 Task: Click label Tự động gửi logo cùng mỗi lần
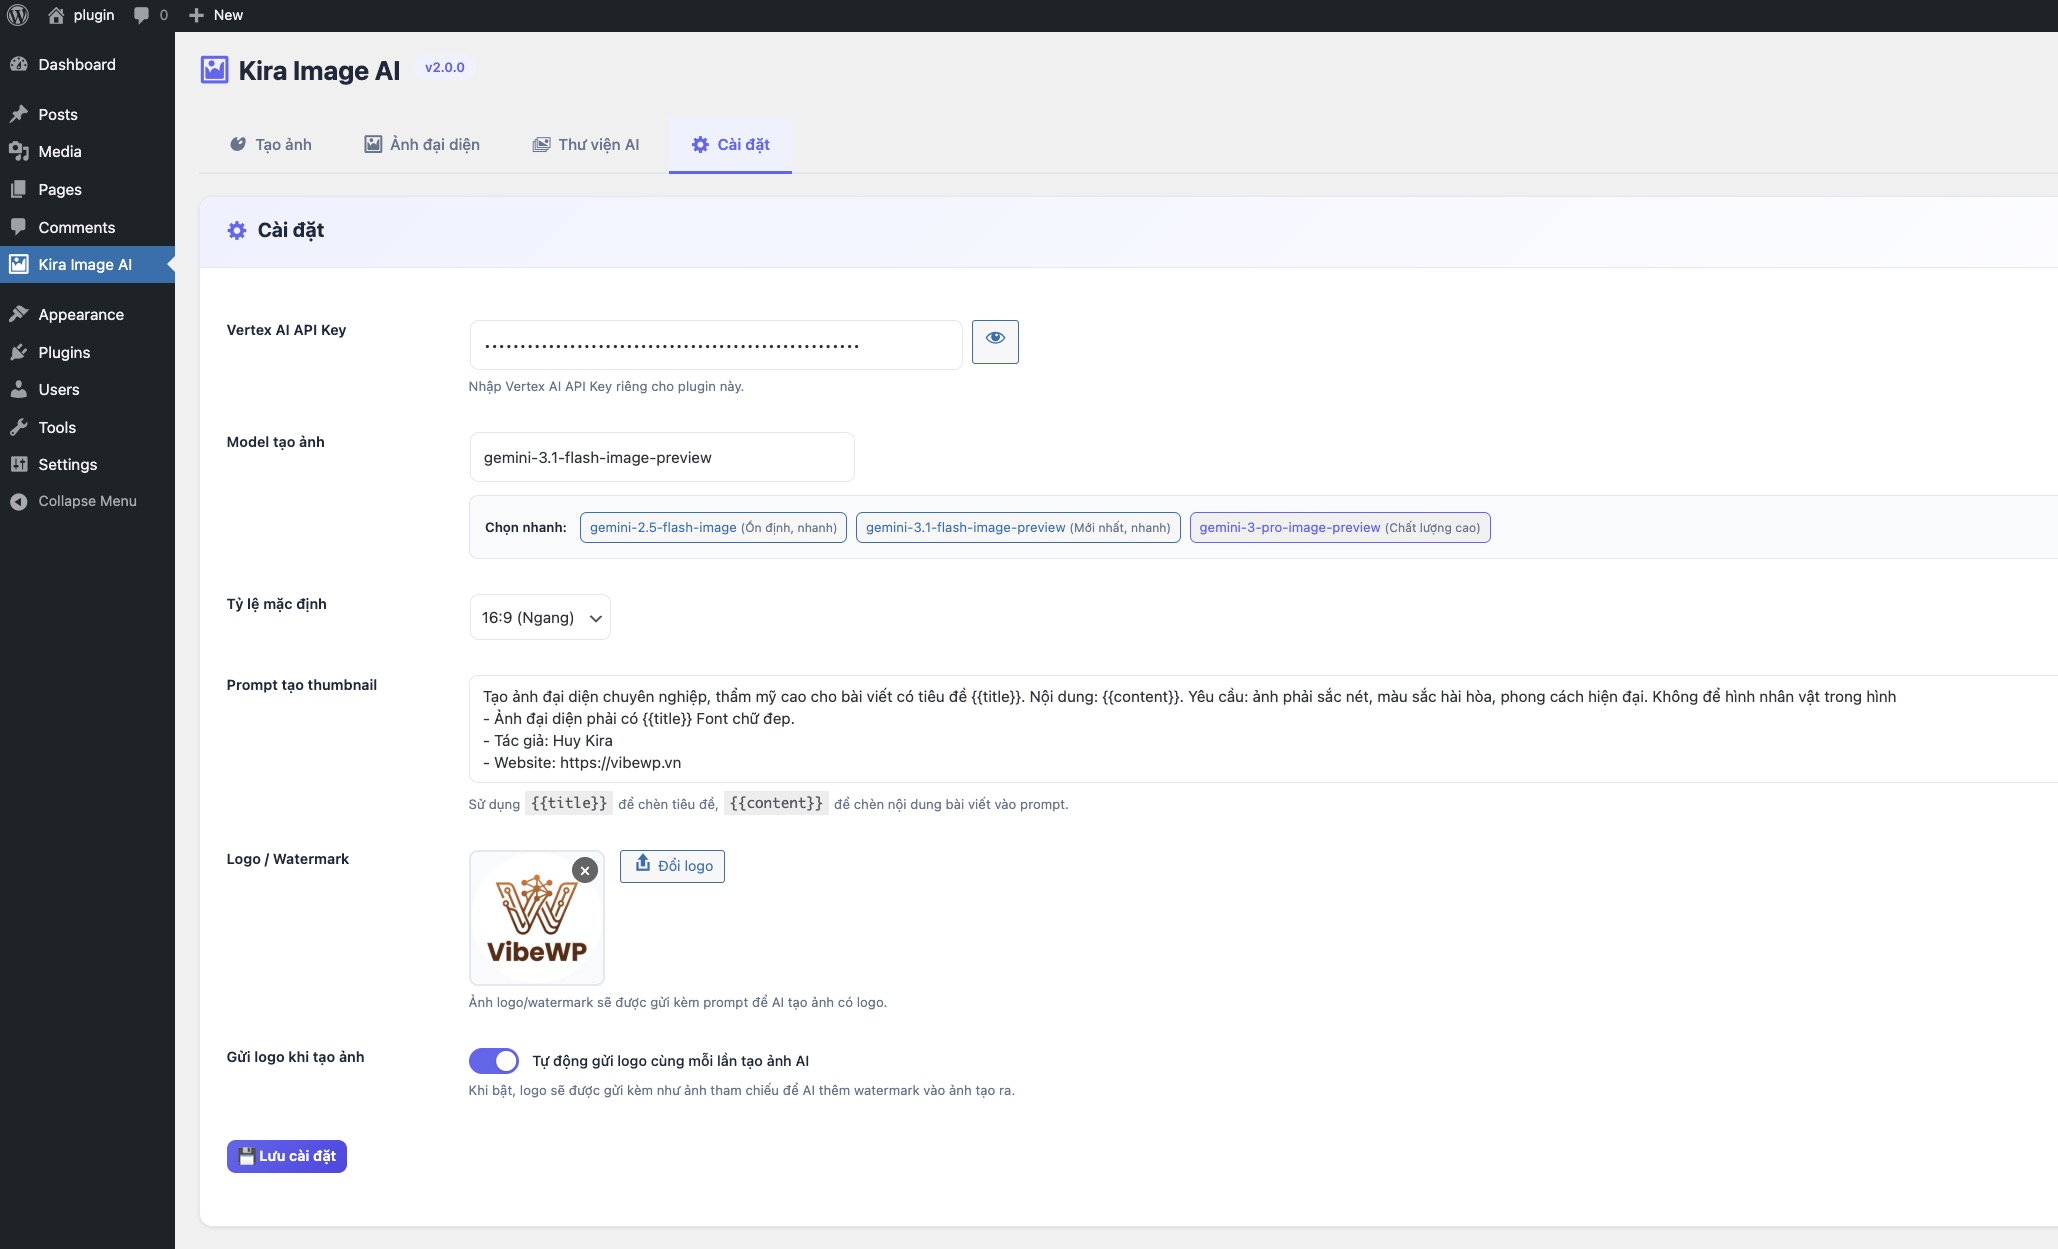point(670,1061)
